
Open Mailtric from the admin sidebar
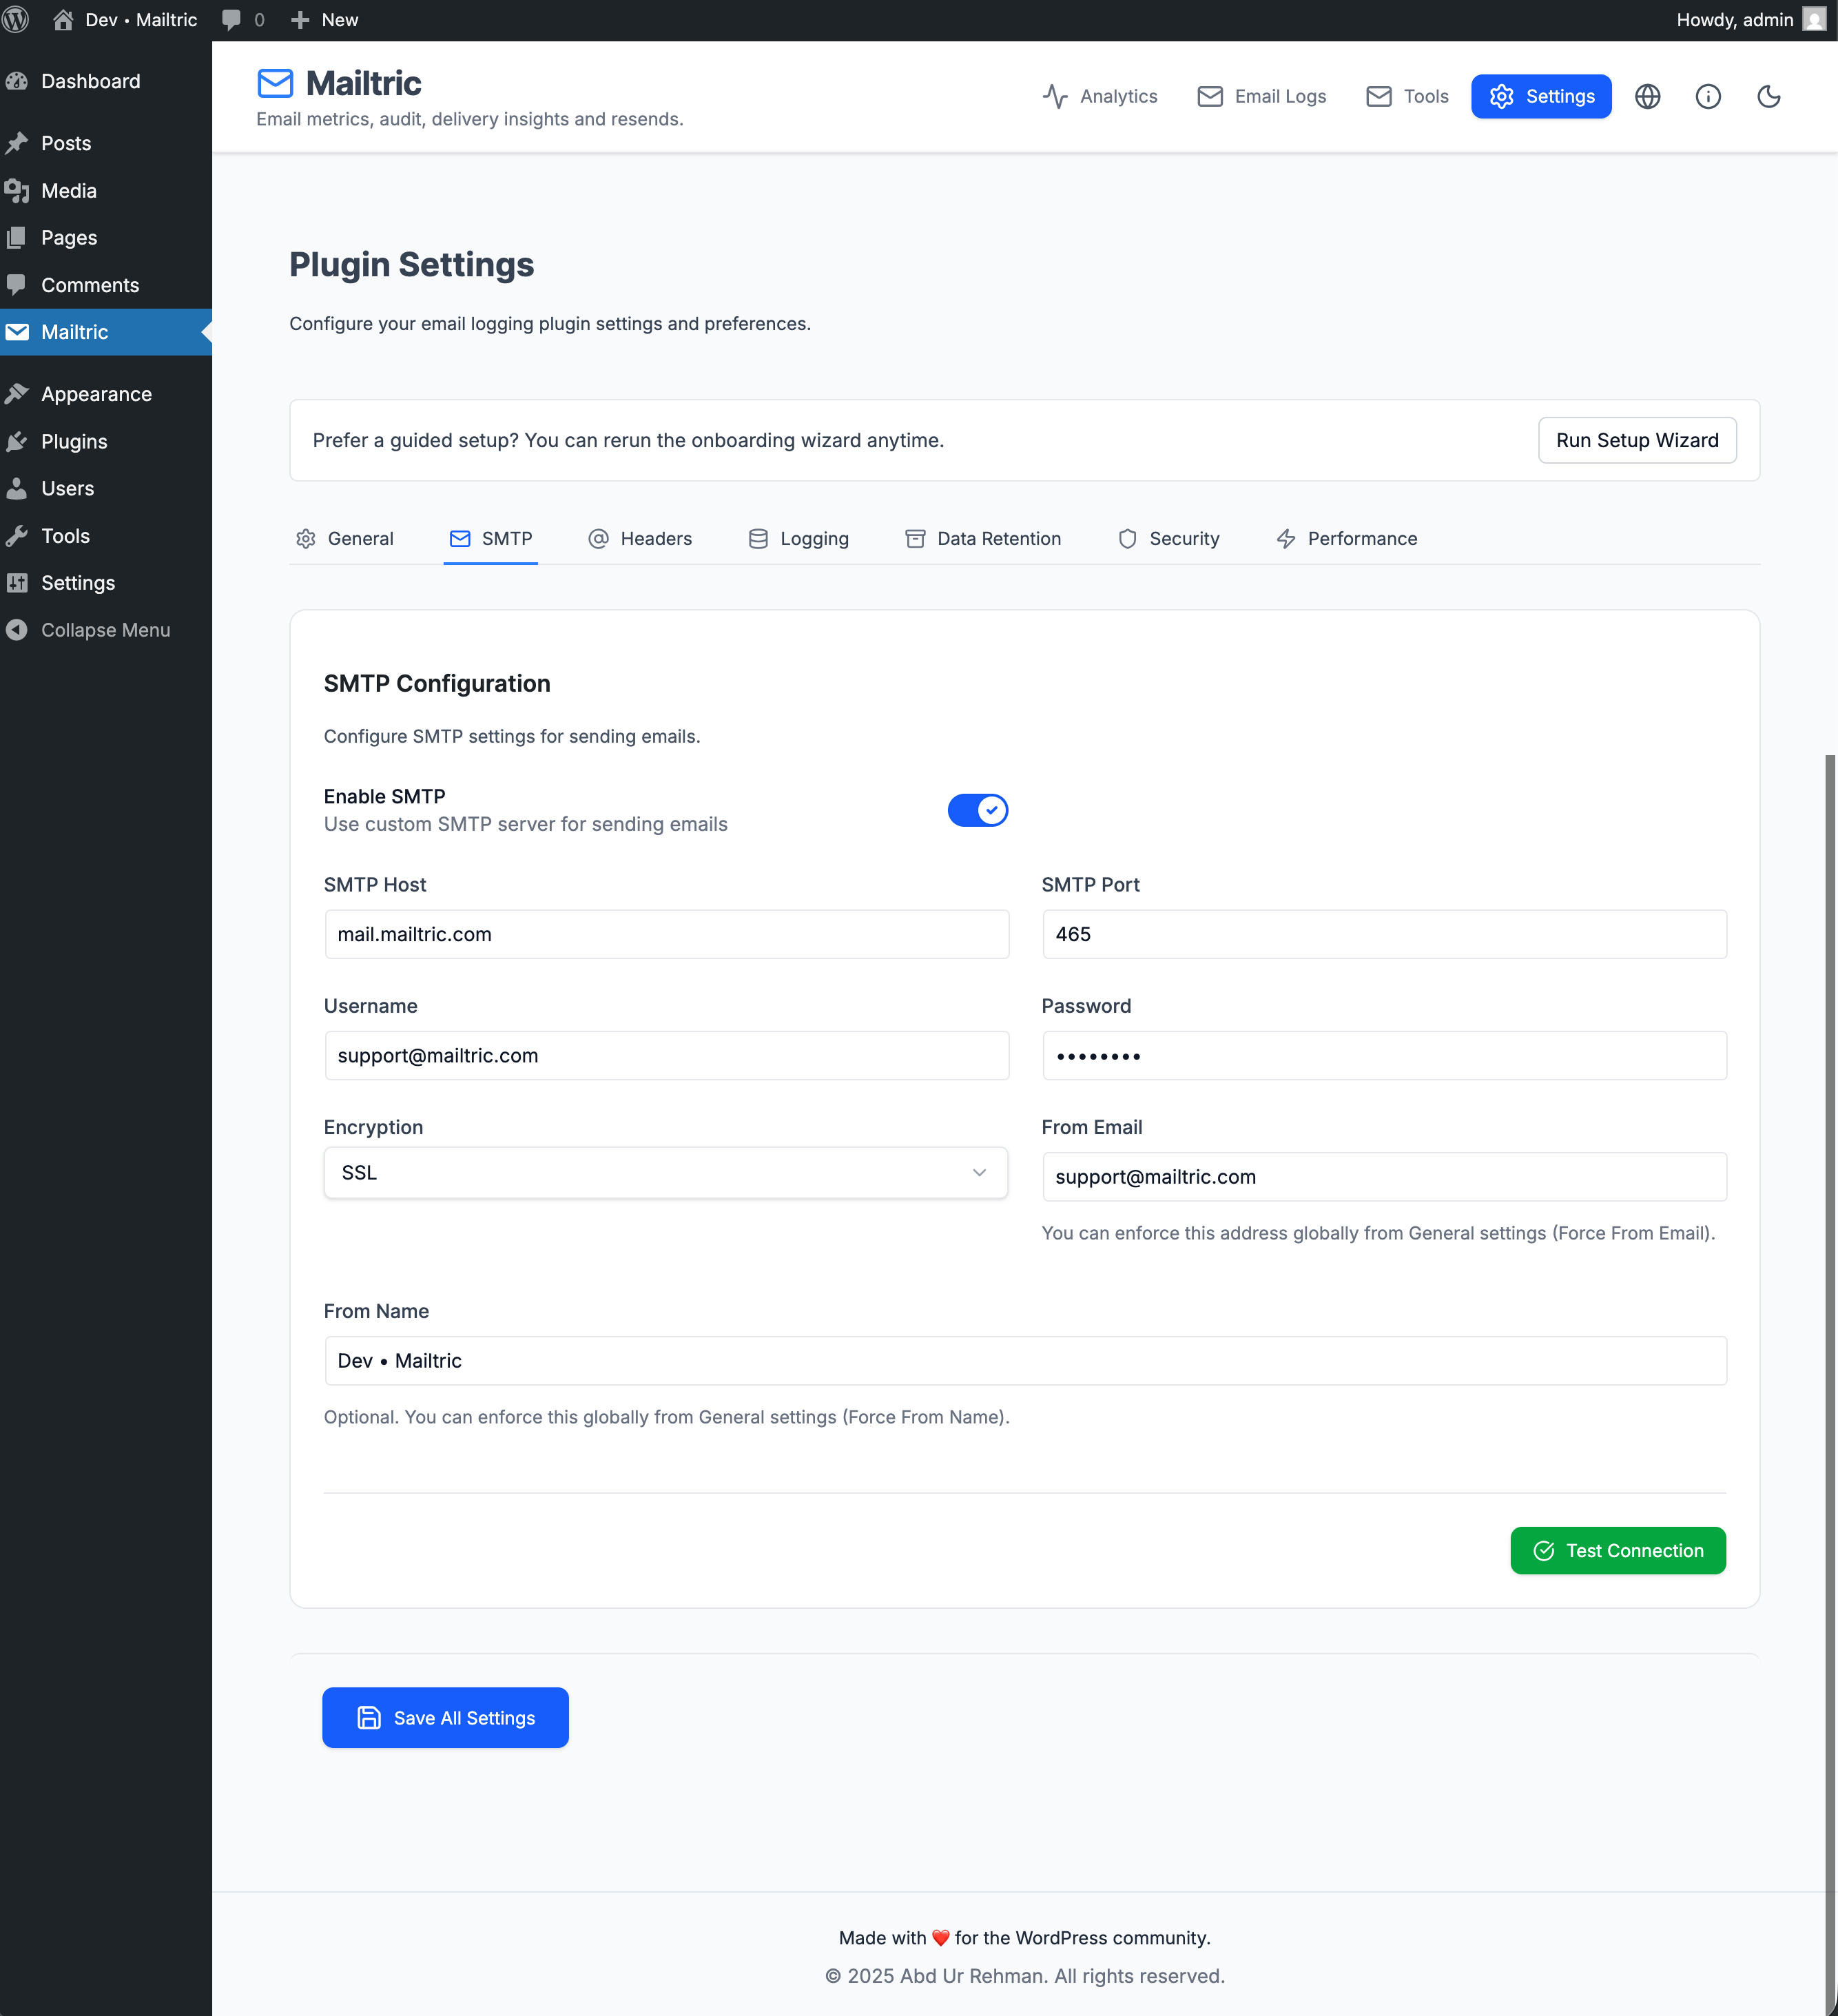pos(74,332)
